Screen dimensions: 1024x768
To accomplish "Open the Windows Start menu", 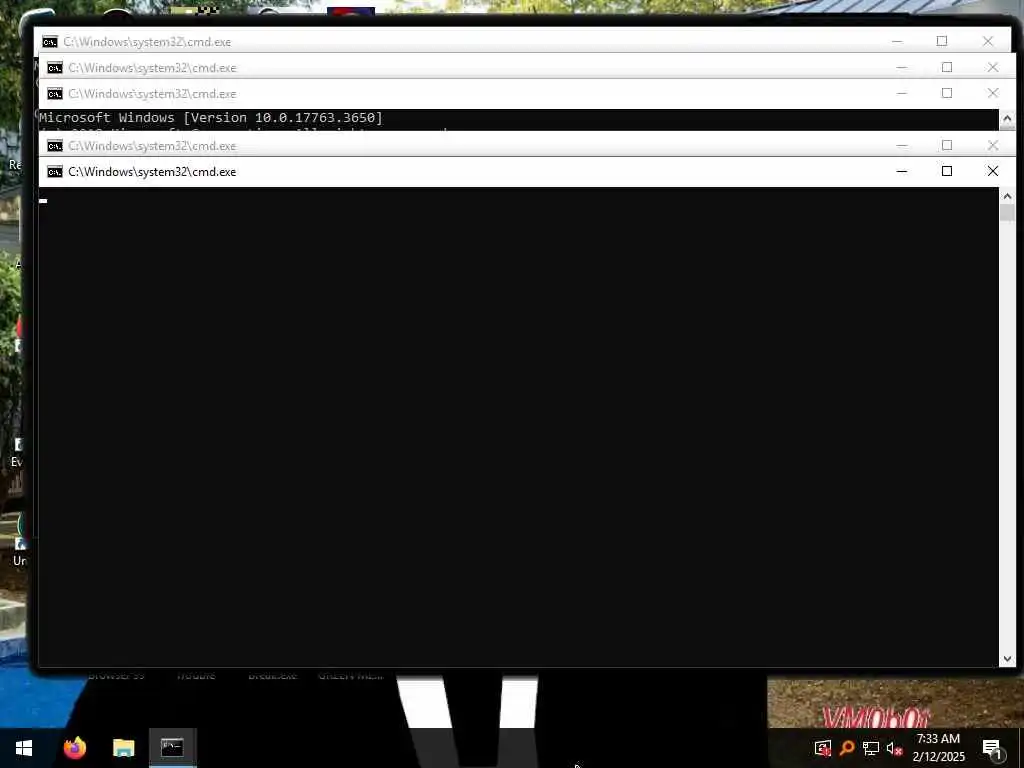I will (x=24, y=748).
